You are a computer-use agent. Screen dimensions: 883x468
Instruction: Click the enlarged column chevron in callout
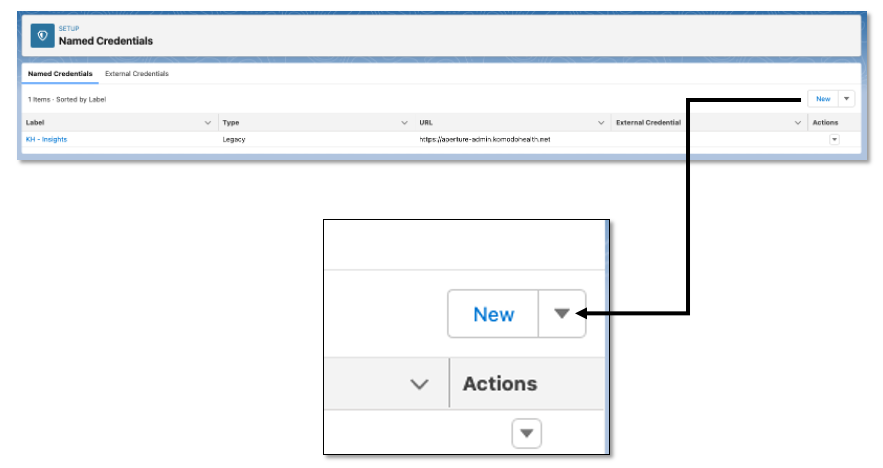pyautogui.click(x=420, y=384)
